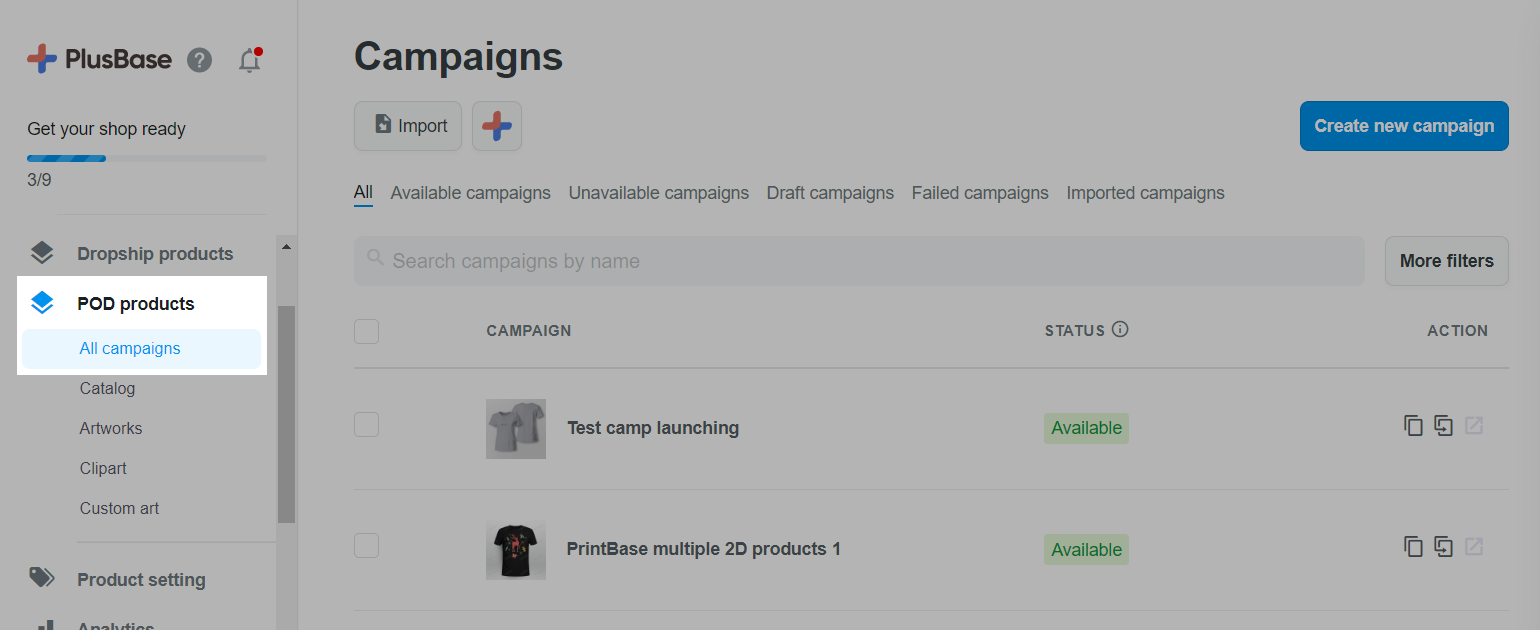This screenshot has width=1540, height=630.
Task: Open the help question mark icon
Action: pos(200,60)
